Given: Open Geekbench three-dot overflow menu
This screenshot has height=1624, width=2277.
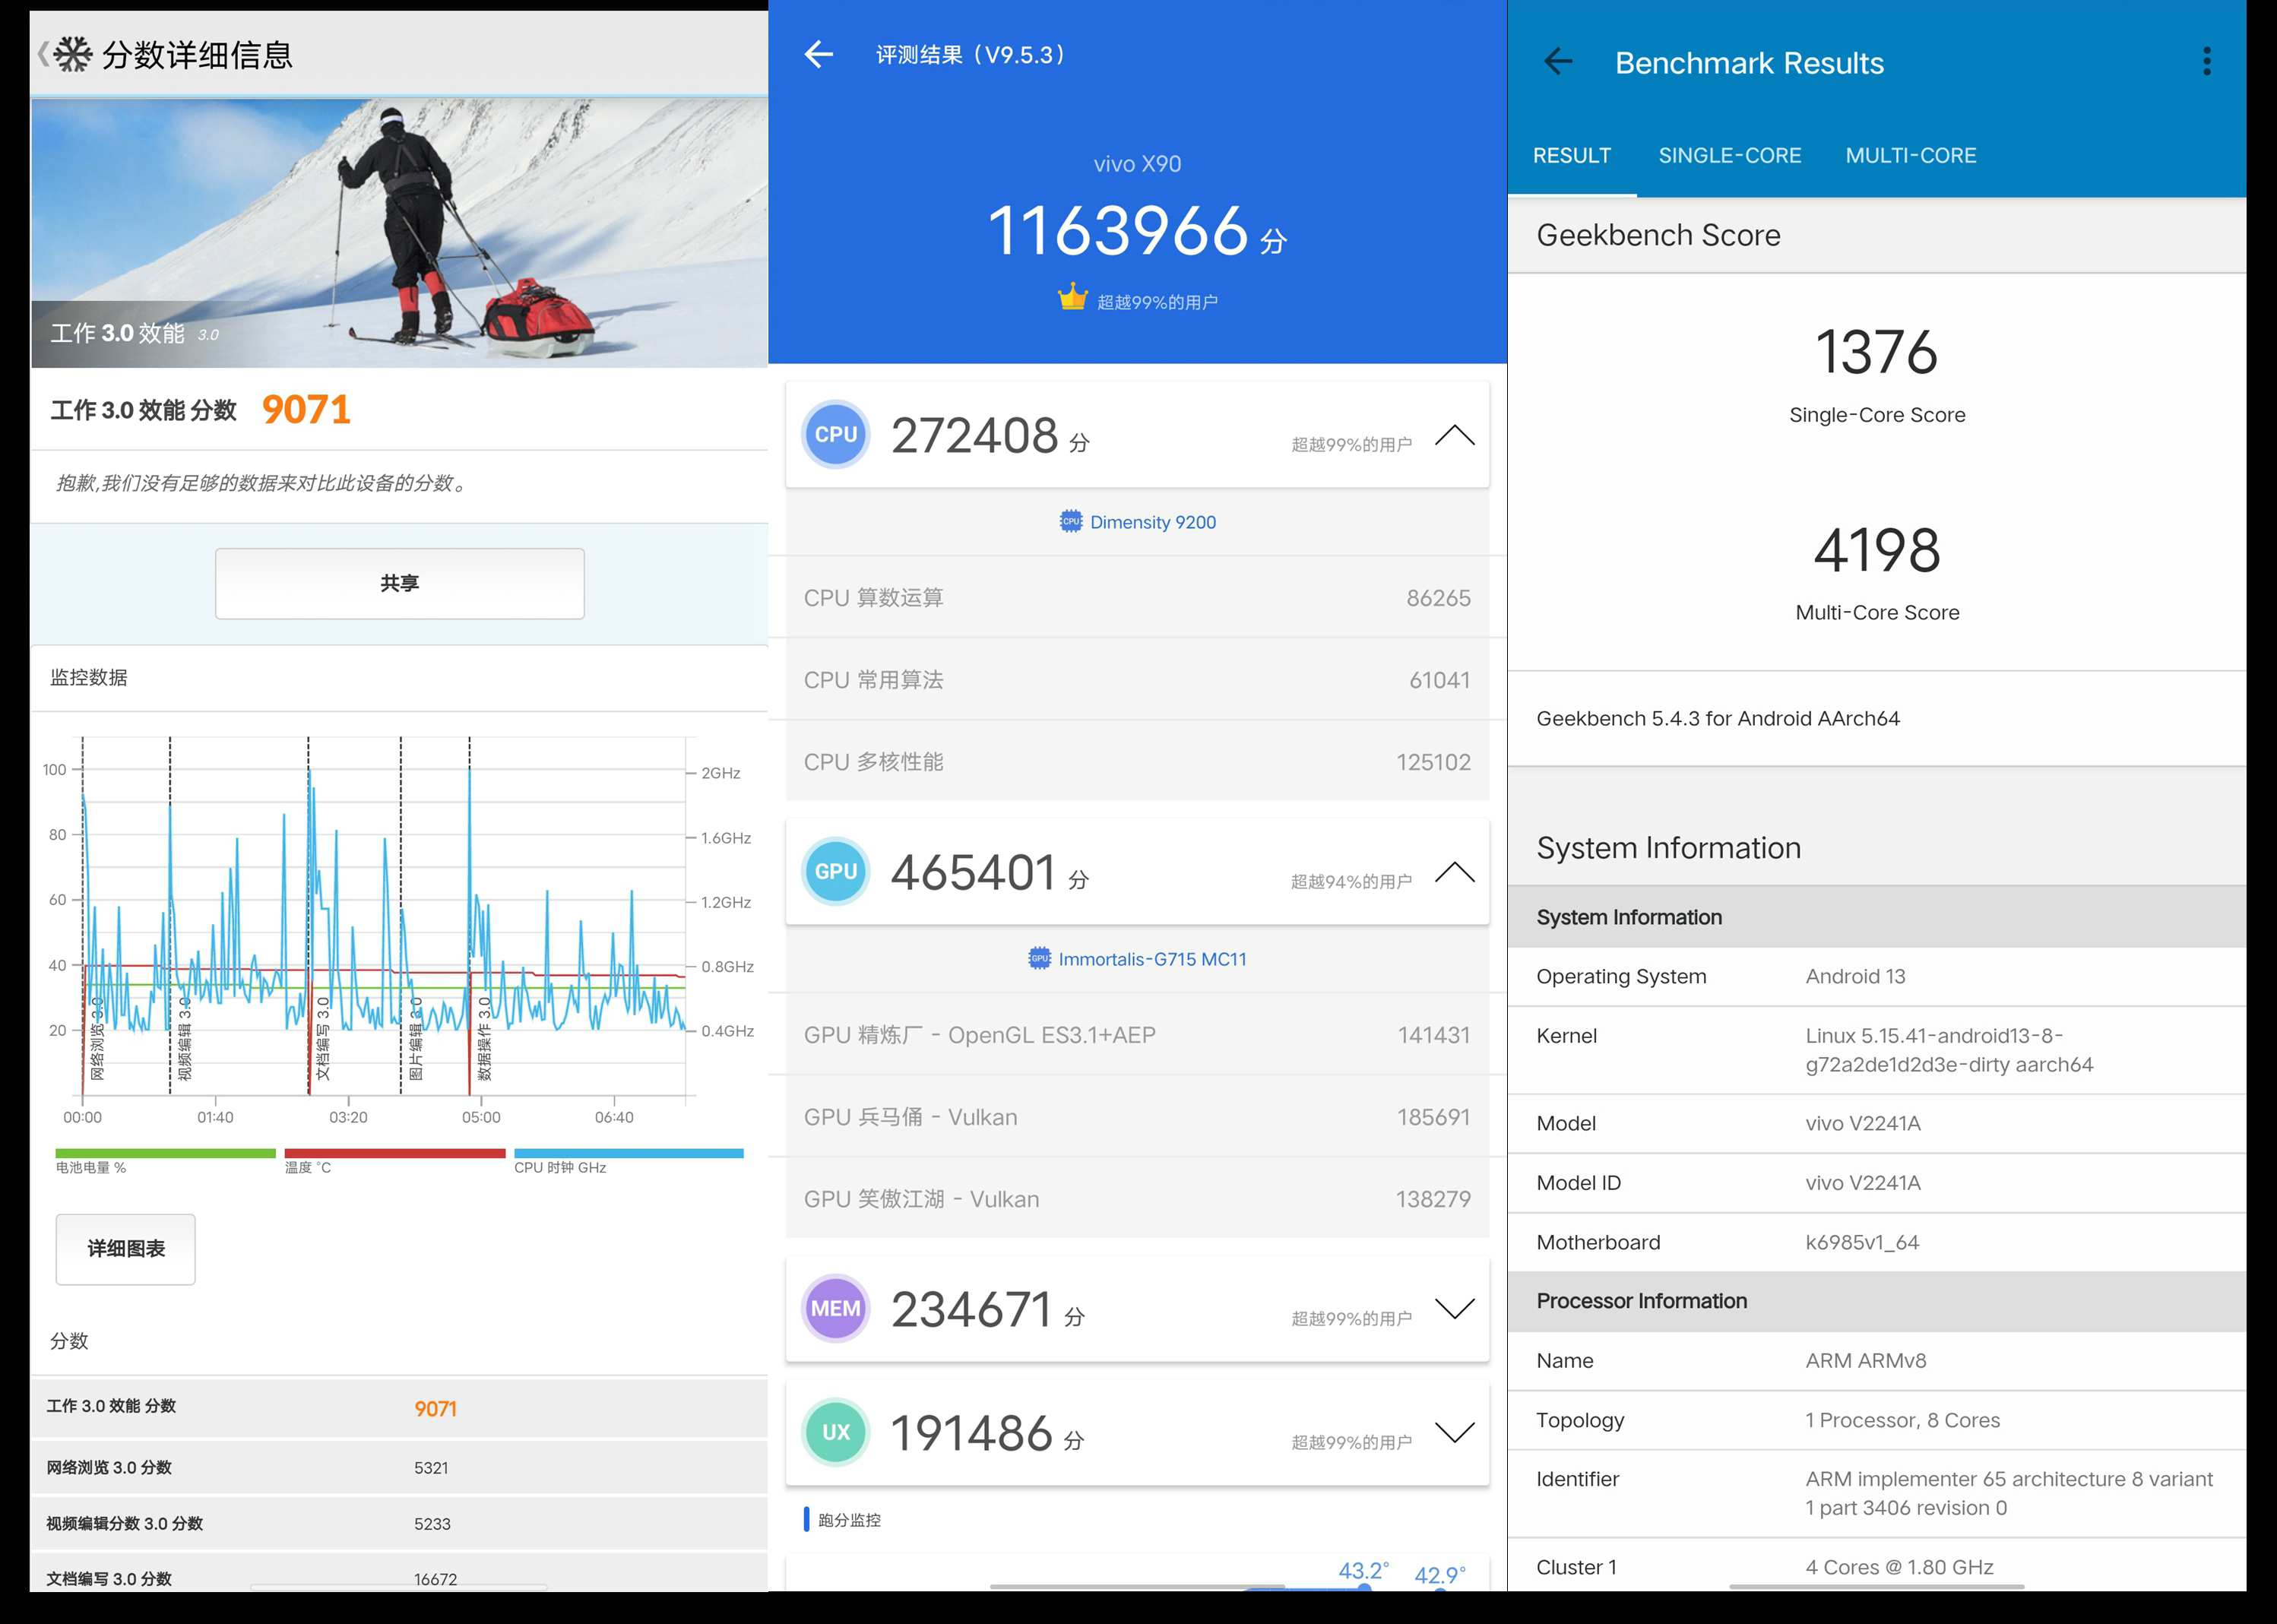Looking at the screenshot, I should 2206,62.
